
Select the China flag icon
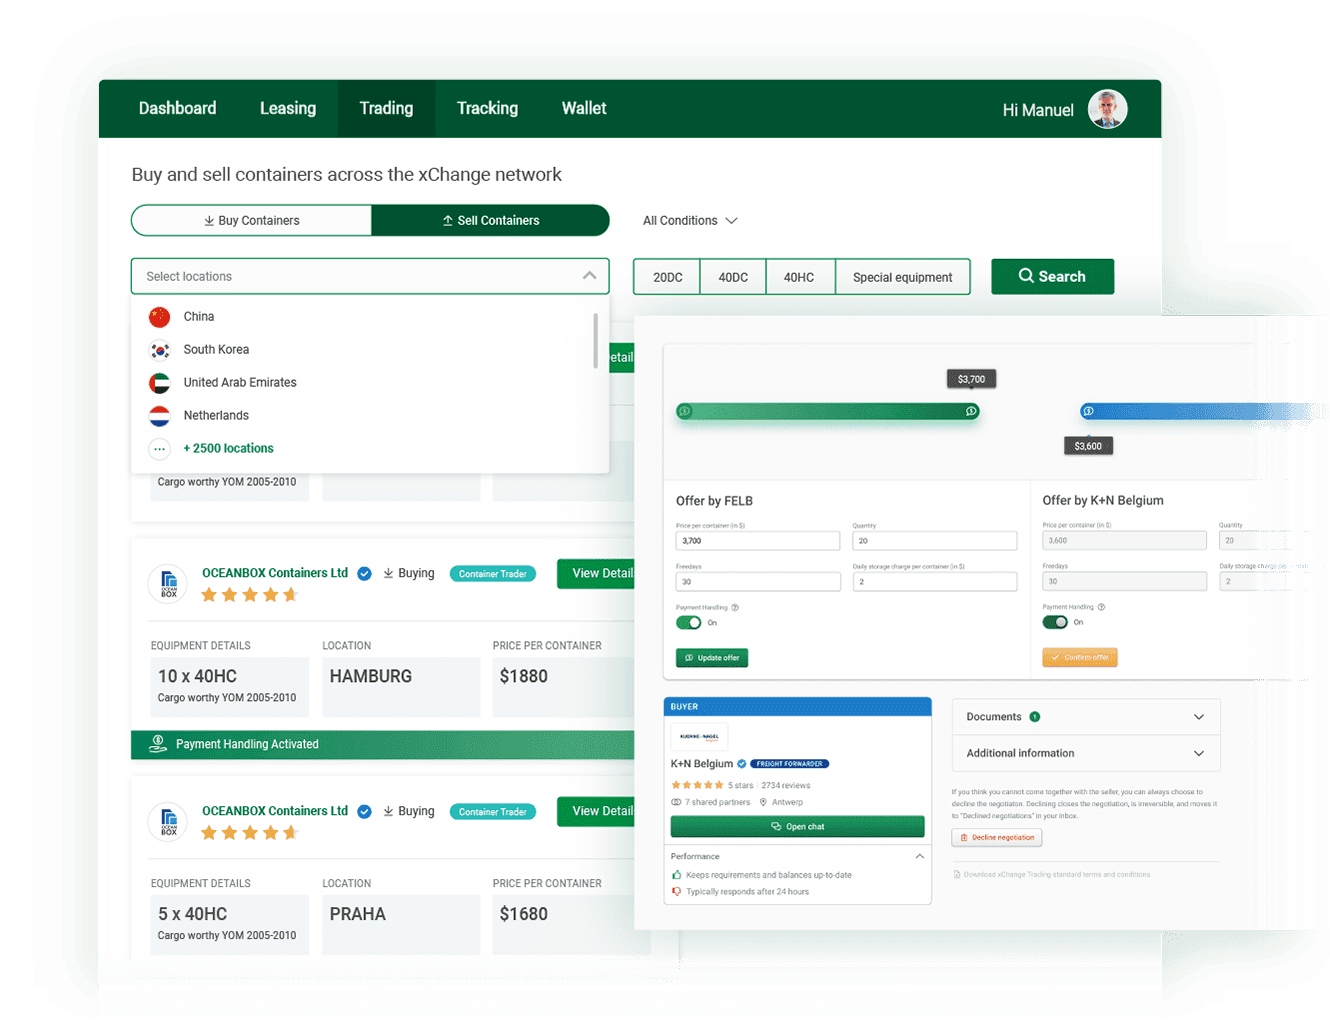coord(160,317)
